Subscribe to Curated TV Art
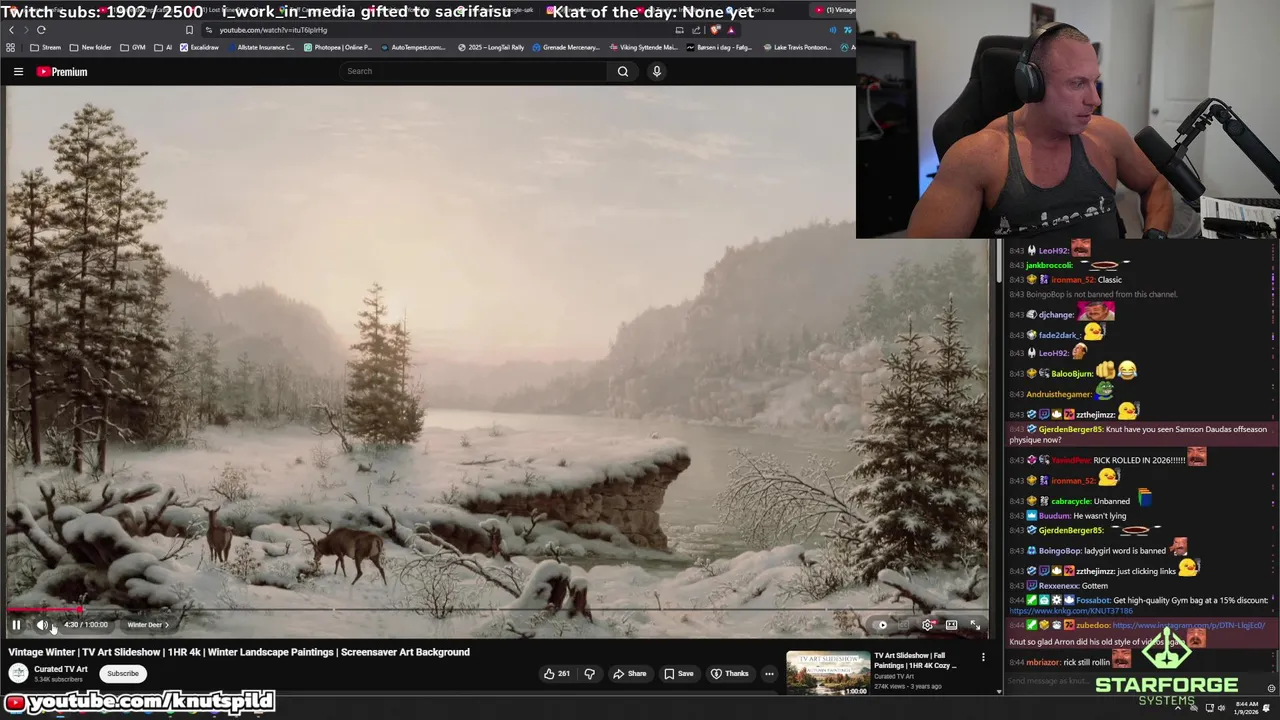Image resolution: width=1280 pixels, height=720 pixels. click(x=123, y=673)
